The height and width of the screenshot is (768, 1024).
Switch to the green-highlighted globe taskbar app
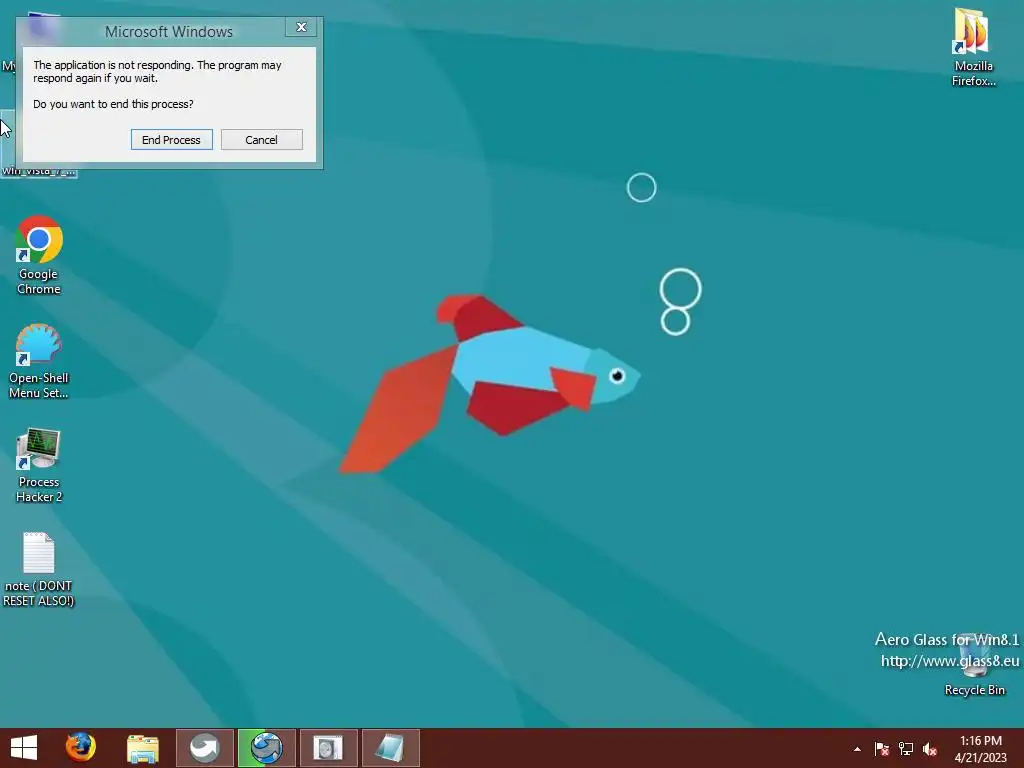pyautogui.click(x=266, y=748)
